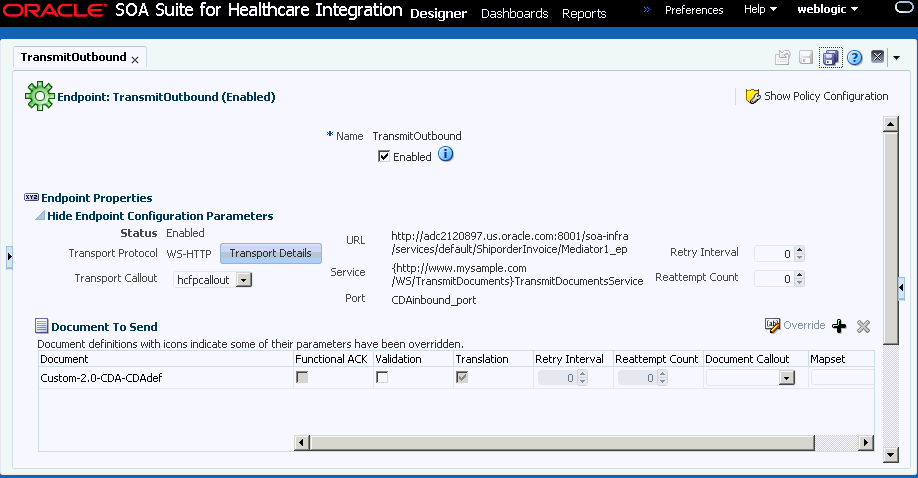Decrease the endpoint Reattempt Count stepper
Viewport: 918px width, 478px height.
[x=800, y=282]
